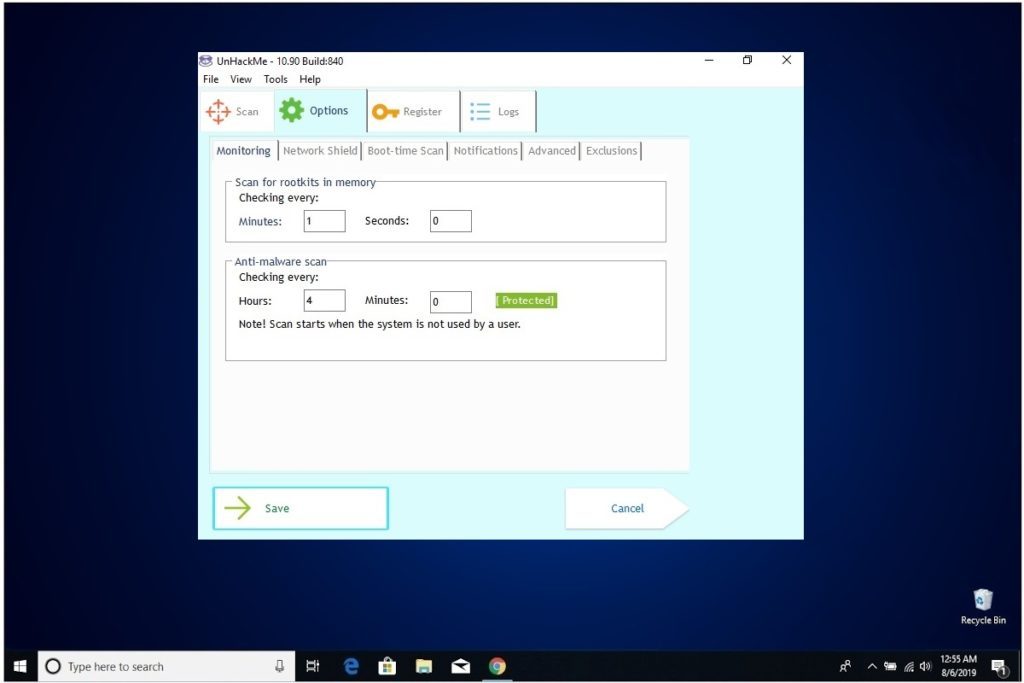The height and width of the screenshot is (683, 1024).
Task: Open Microsoft Edge from the taskbar
Action: point(350,665)
